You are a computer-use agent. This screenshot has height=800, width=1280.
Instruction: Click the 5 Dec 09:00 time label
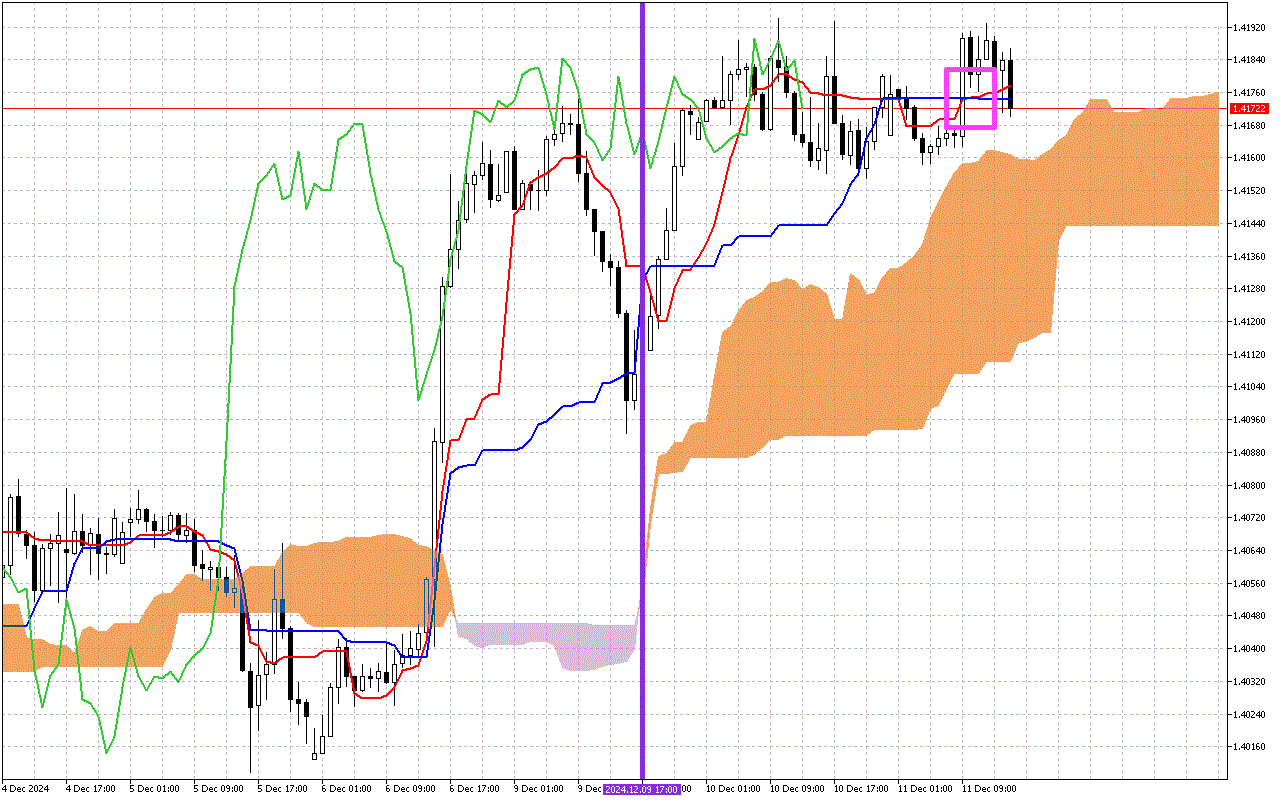click(x=219, y=789)
